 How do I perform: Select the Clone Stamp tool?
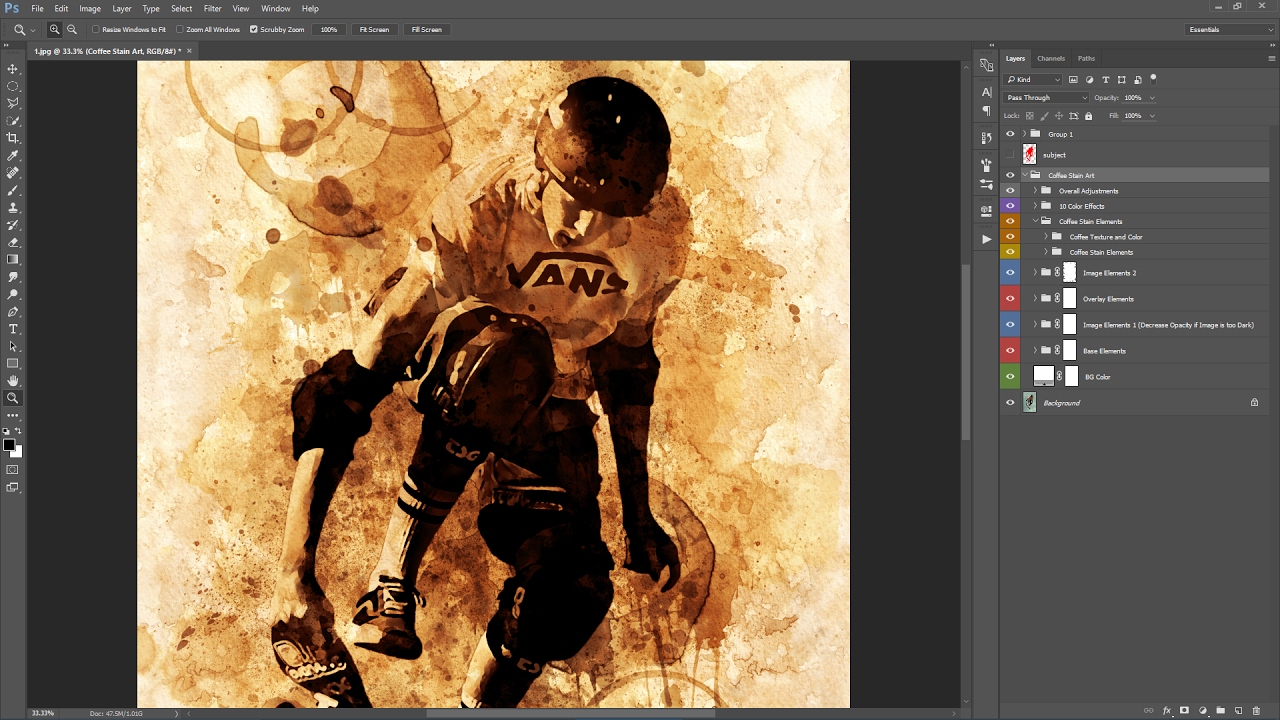(13, 208)
